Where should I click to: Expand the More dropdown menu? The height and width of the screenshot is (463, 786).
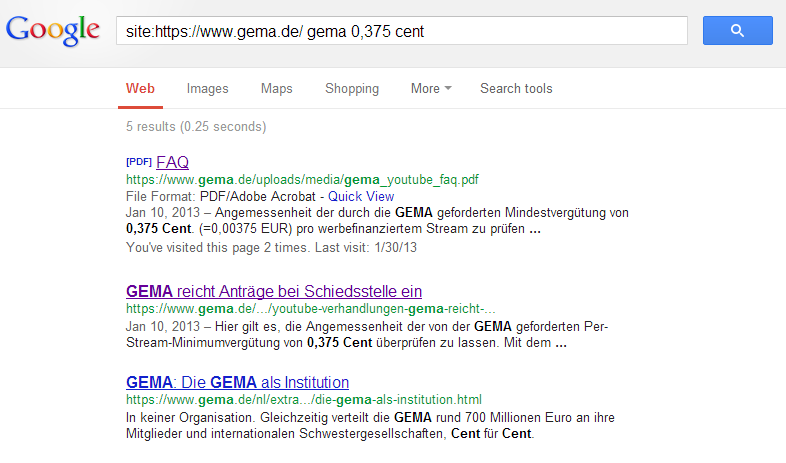coord(431,89)
